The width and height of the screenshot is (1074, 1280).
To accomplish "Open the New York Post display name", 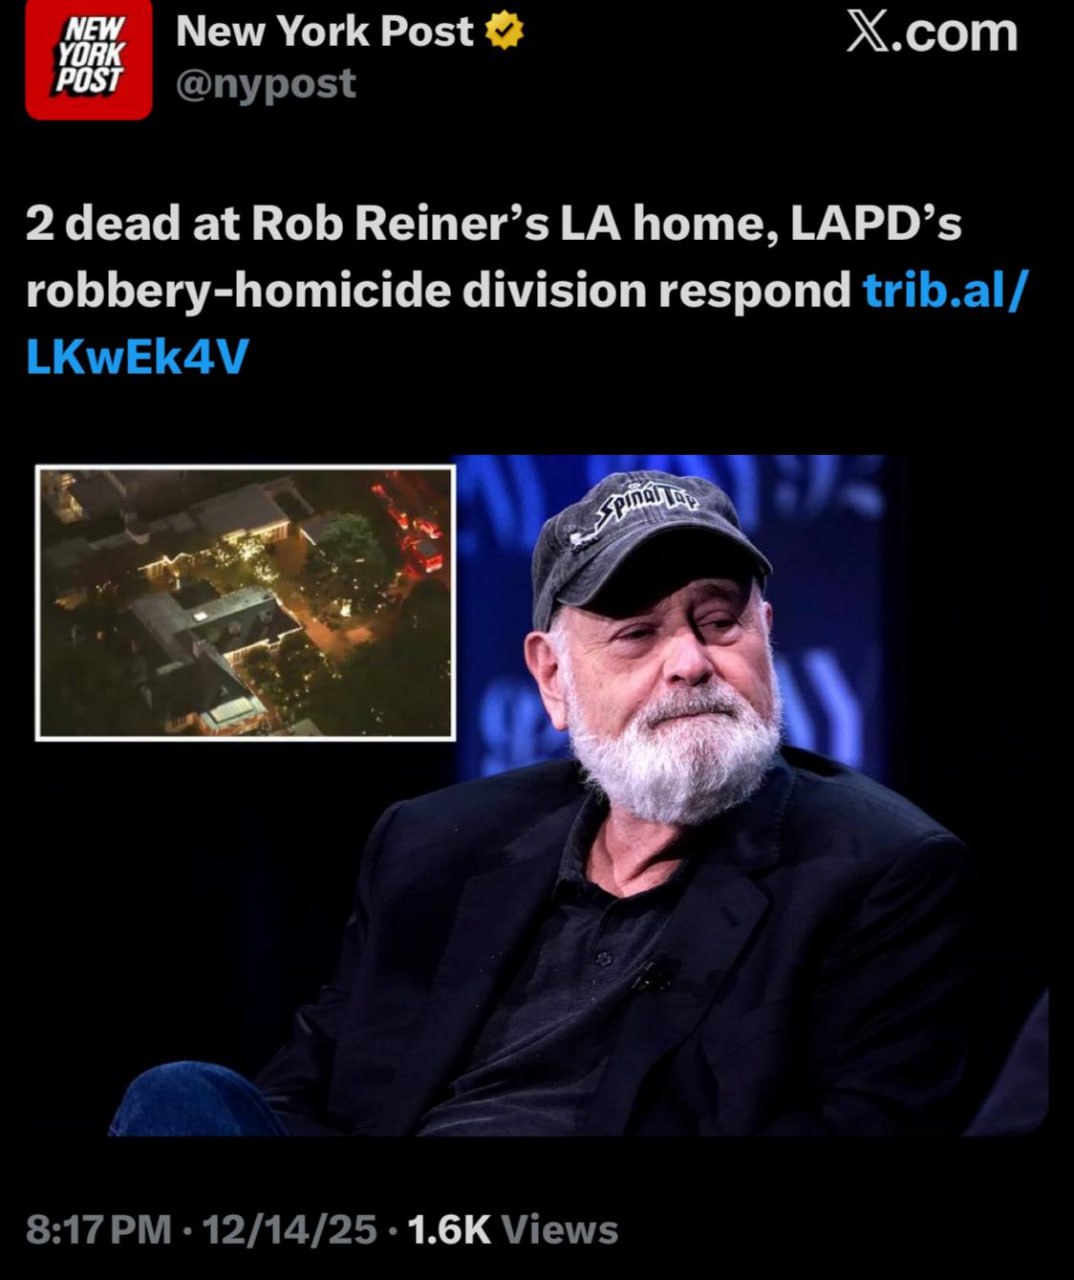I will (x=324, y=33).
